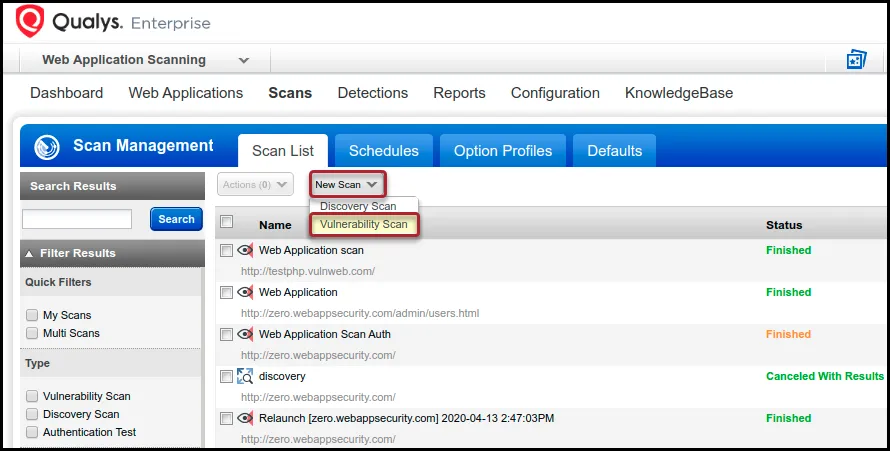Open the Configuration menu
The width and height of the screenshot is (890, 451).
click(x=555, y=92)
